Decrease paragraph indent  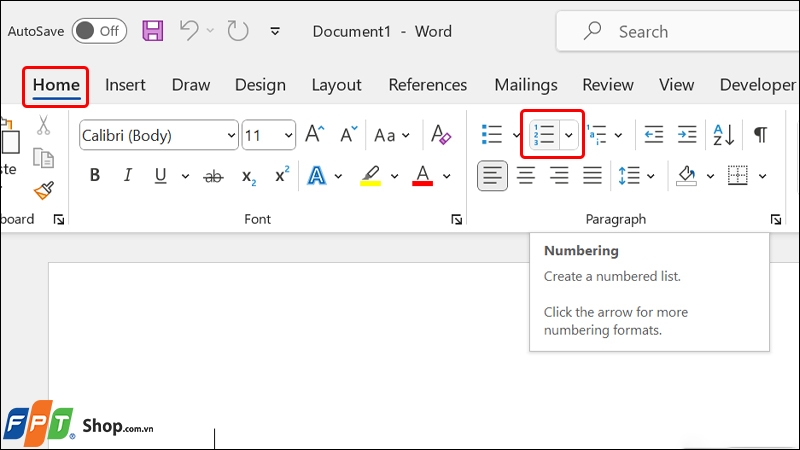(654, 135)
